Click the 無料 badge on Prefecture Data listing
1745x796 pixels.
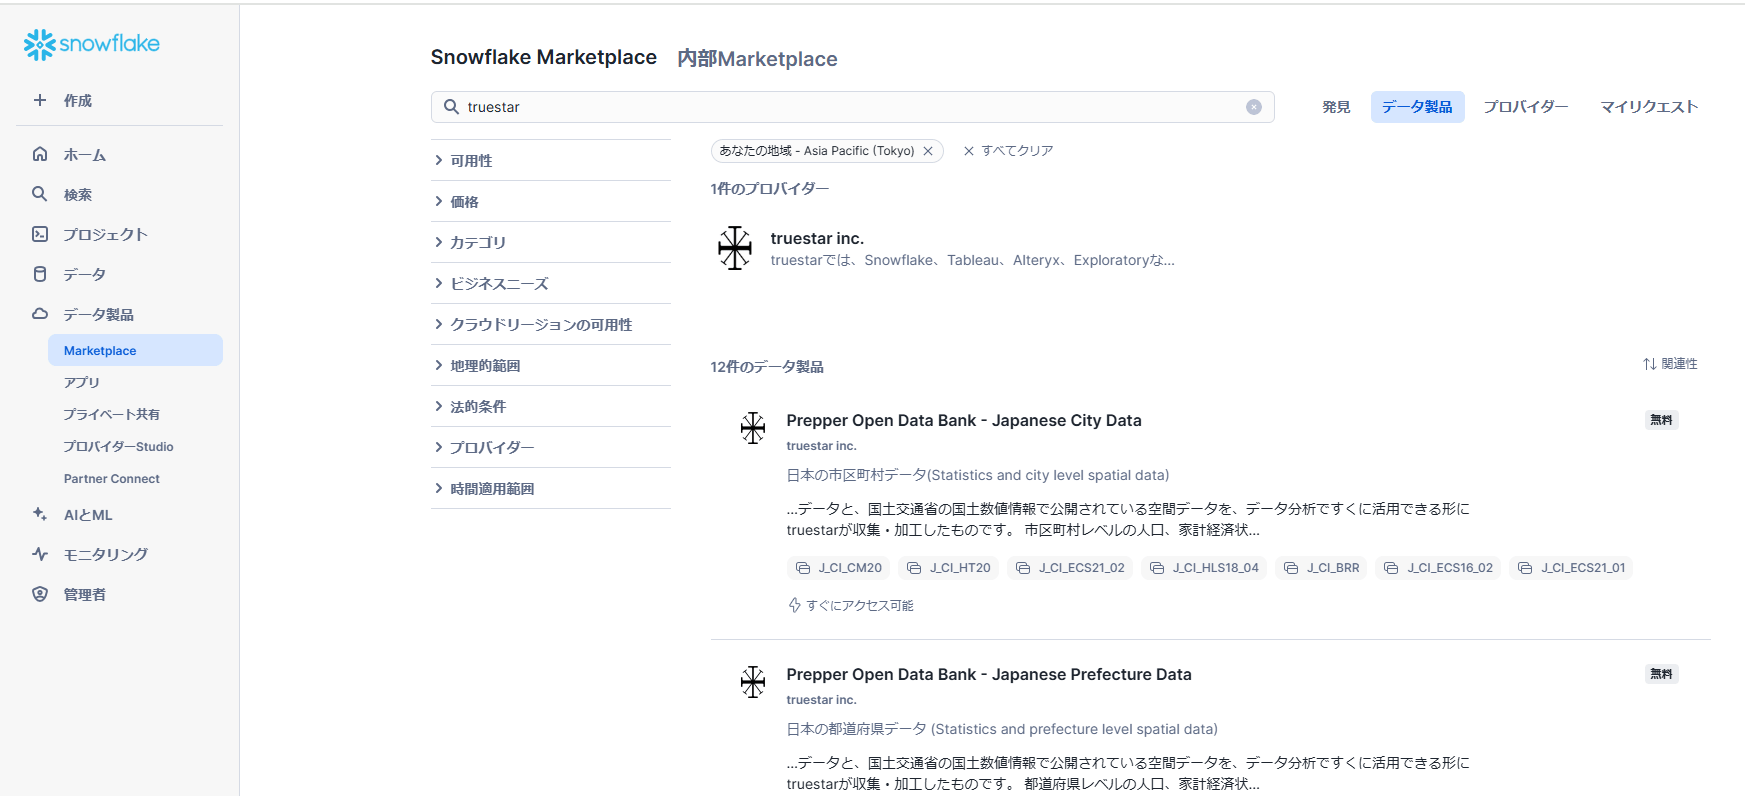click(x=1661, y=674)
